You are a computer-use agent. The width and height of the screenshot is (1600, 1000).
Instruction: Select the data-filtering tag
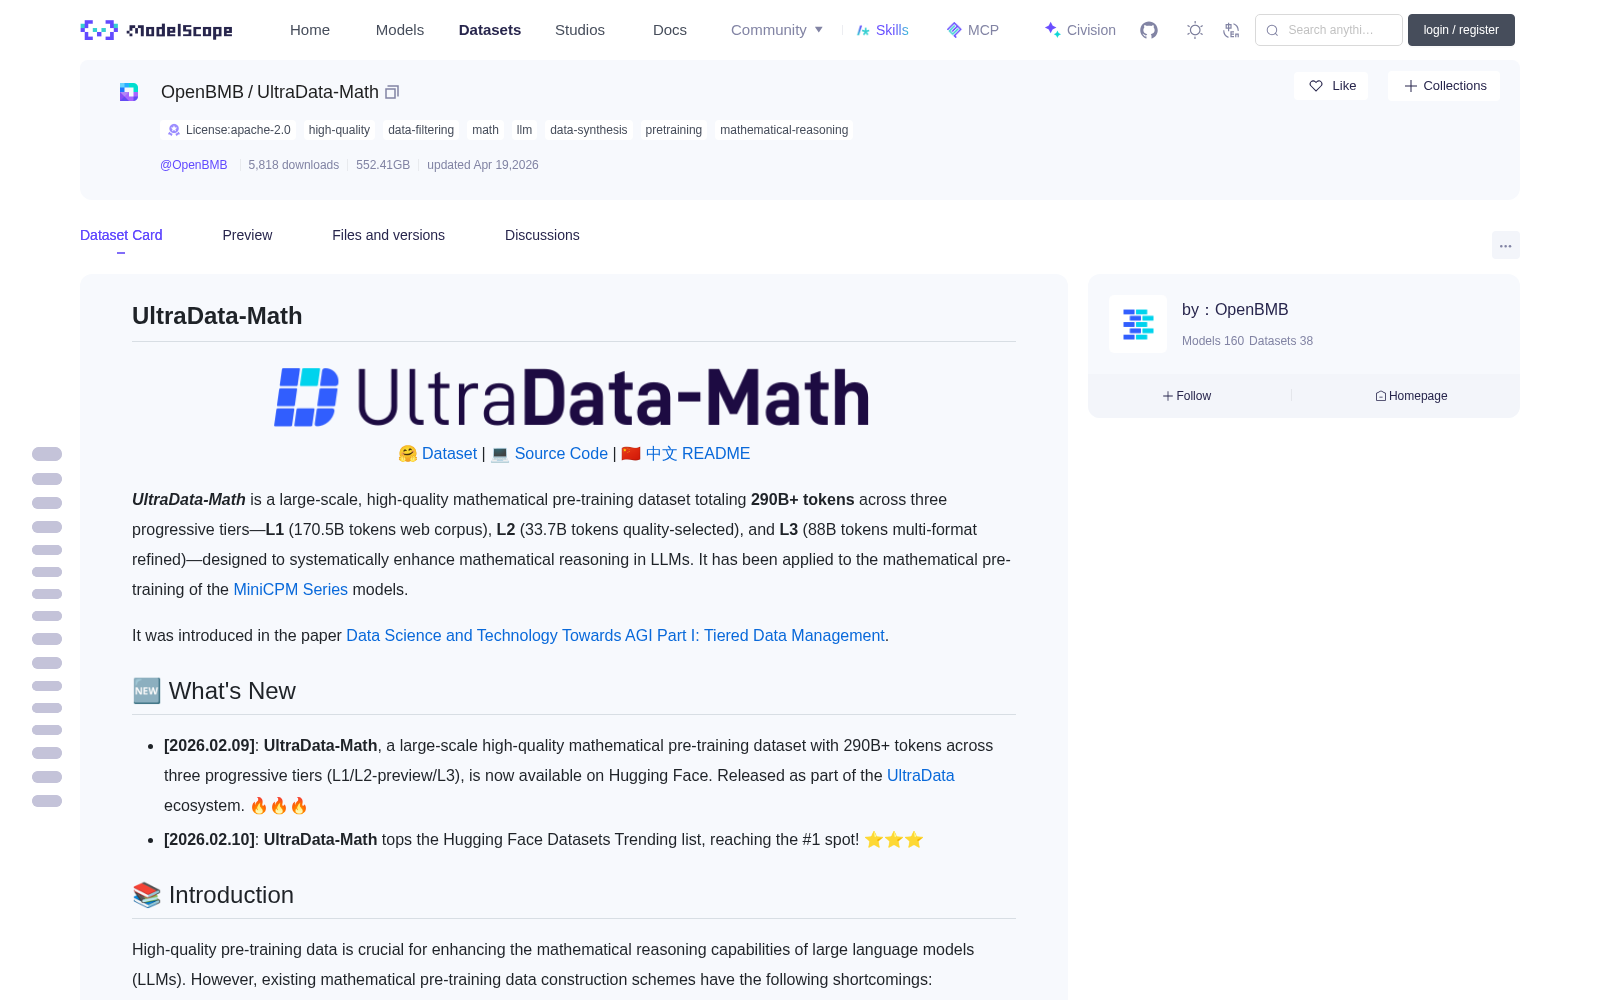(x=421, y=130)
